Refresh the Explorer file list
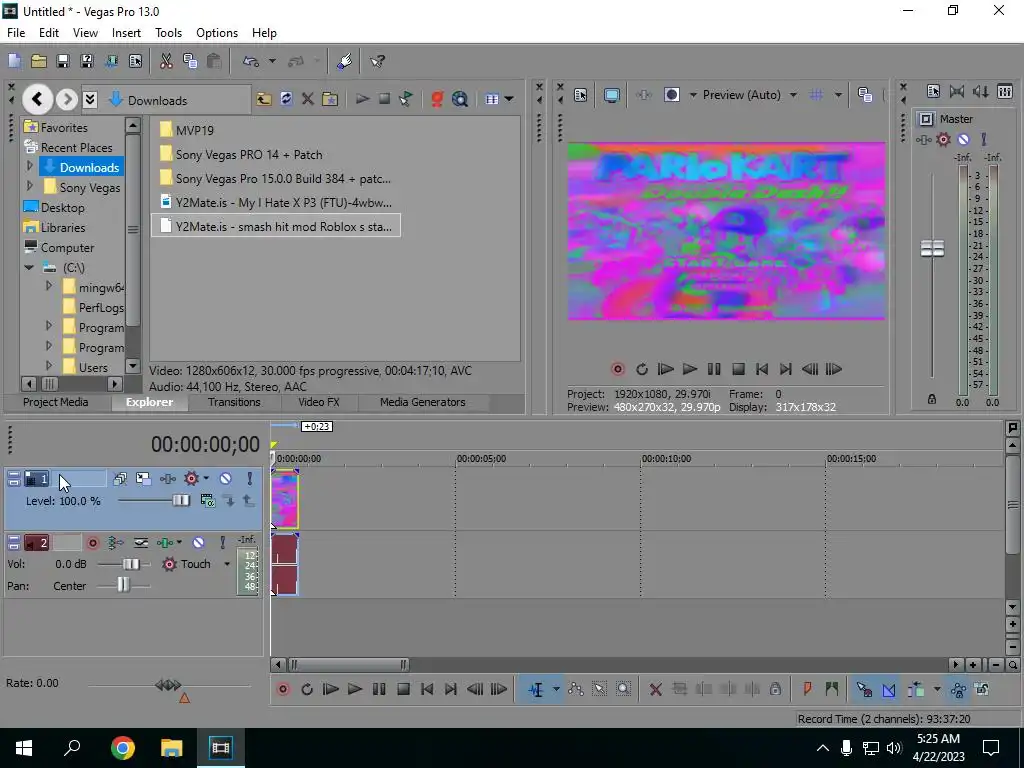This screenshot has height=768, width=1024. click(286, 99)
